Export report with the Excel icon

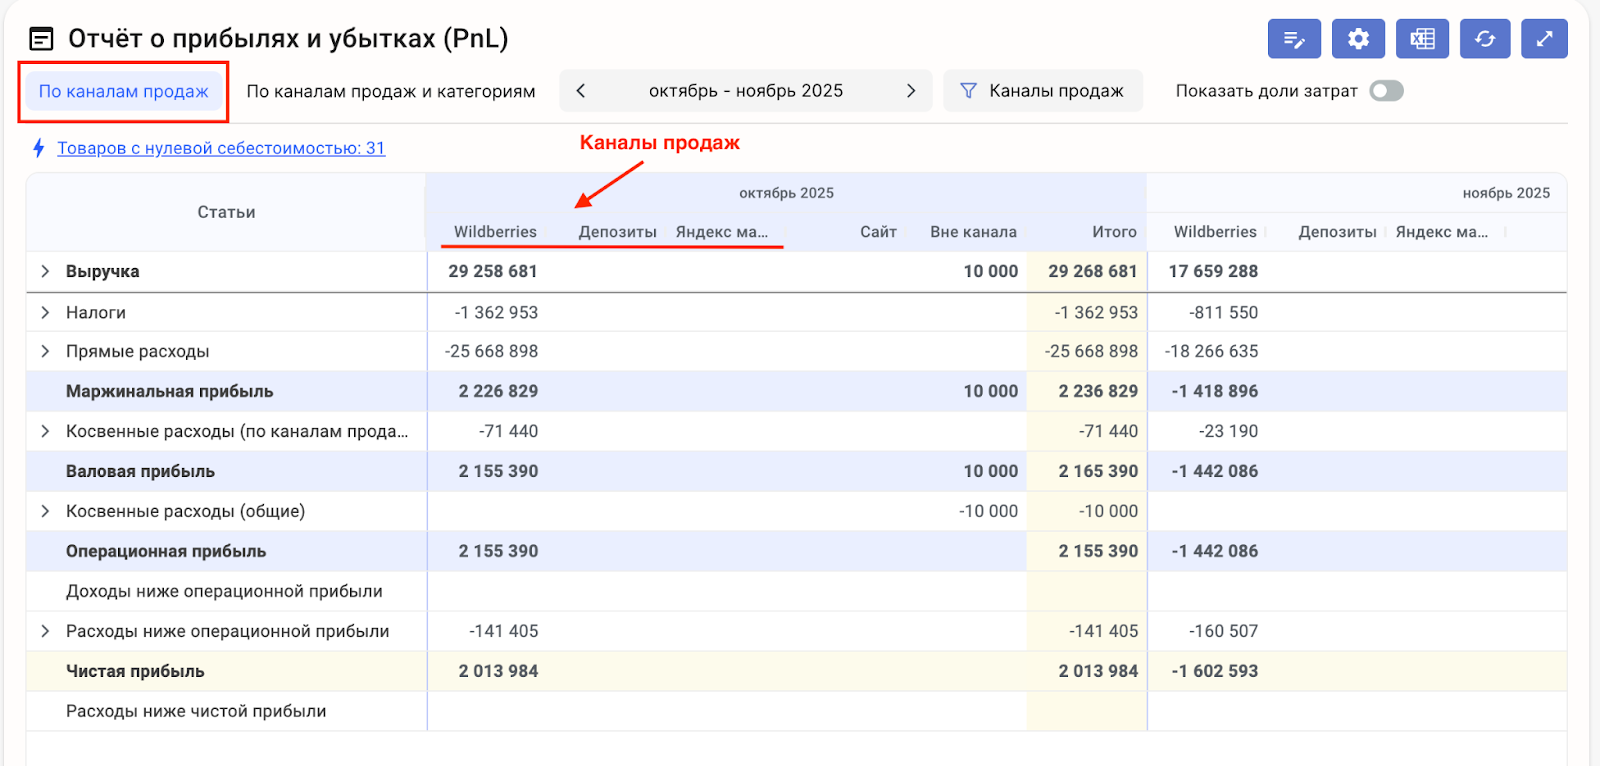click(x=1422, y=39)
